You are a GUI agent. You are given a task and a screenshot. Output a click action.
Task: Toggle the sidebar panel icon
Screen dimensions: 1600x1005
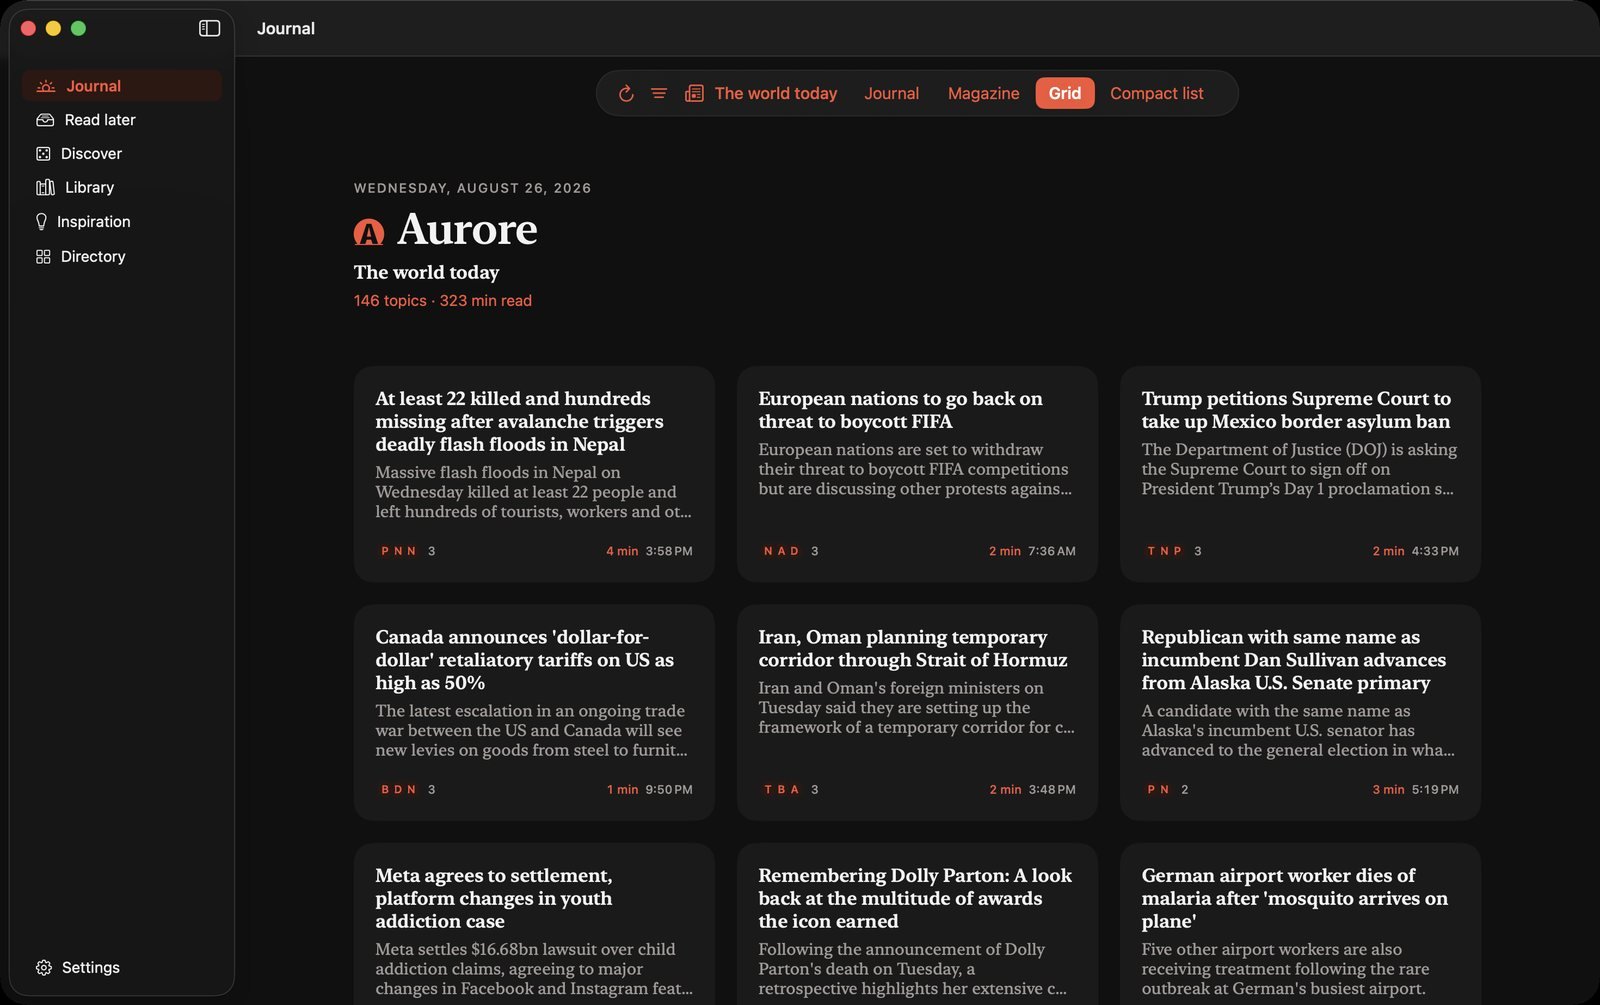[x=209, y=28]
